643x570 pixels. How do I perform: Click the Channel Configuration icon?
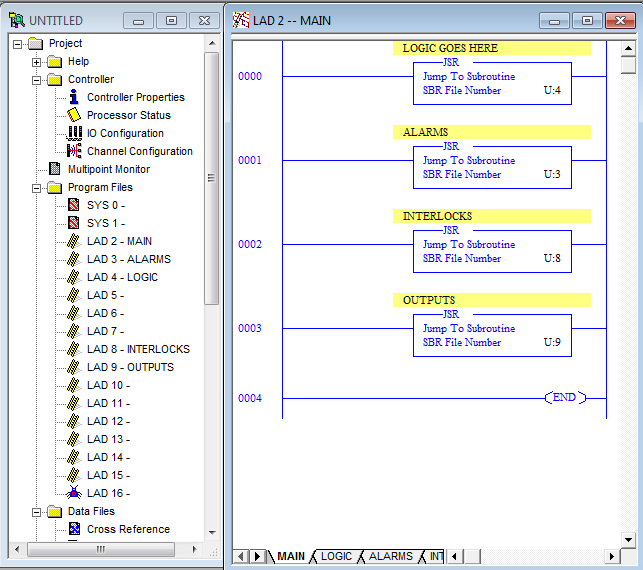click(74, 151)
